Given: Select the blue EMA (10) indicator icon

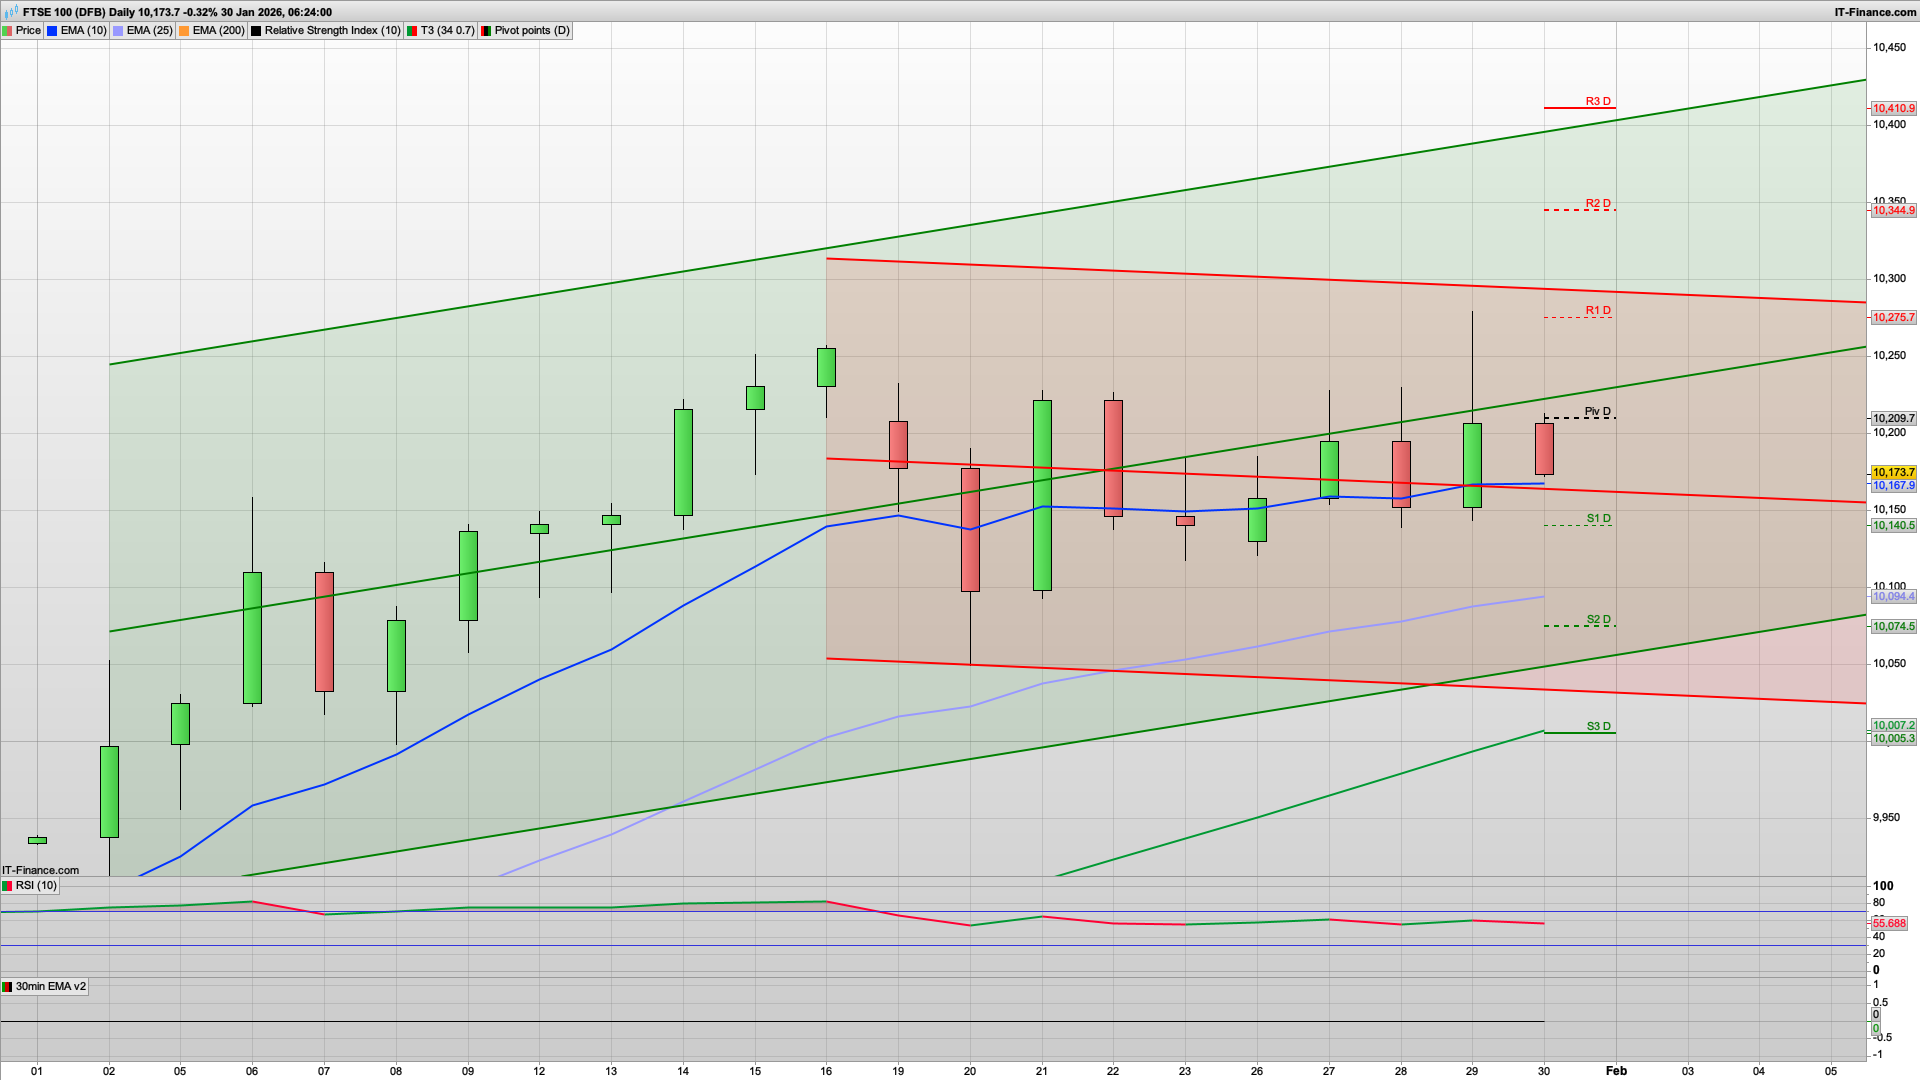Looking at the screenshot, I should pyautogui.click(x=50, y=30).
